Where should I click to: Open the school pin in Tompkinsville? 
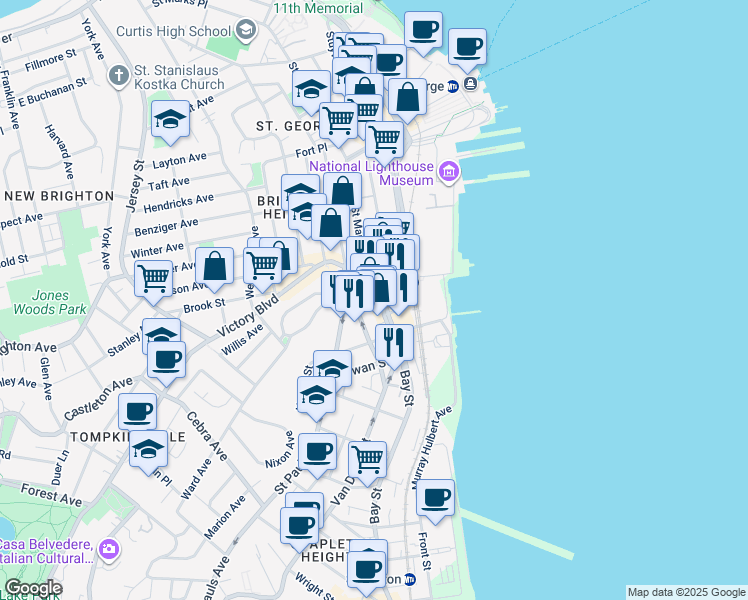coord(148,453)
